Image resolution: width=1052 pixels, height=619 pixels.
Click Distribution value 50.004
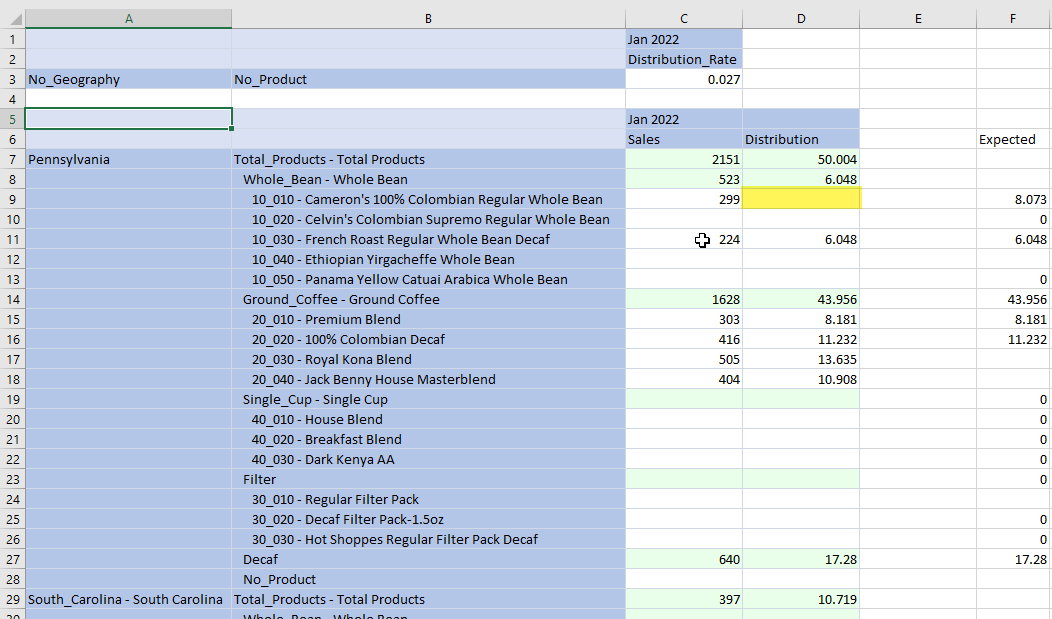coord(800,159)
